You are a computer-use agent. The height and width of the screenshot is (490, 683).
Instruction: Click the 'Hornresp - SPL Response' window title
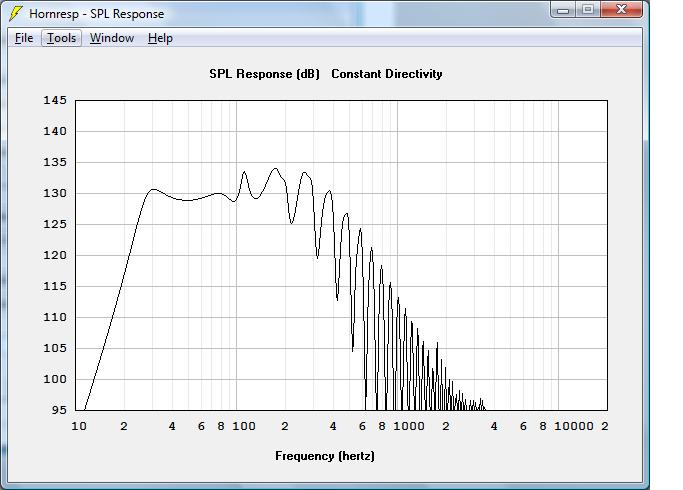pyautogui.click(x=97, y=14)
